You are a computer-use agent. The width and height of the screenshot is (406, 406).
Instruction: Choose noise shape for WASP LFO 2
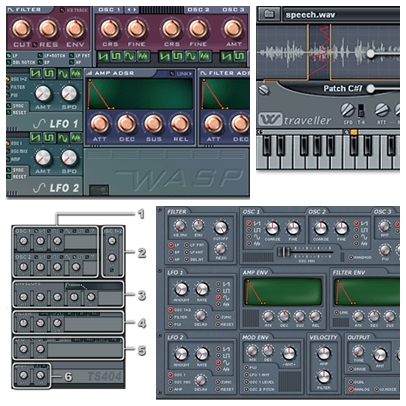coord(76,137)
